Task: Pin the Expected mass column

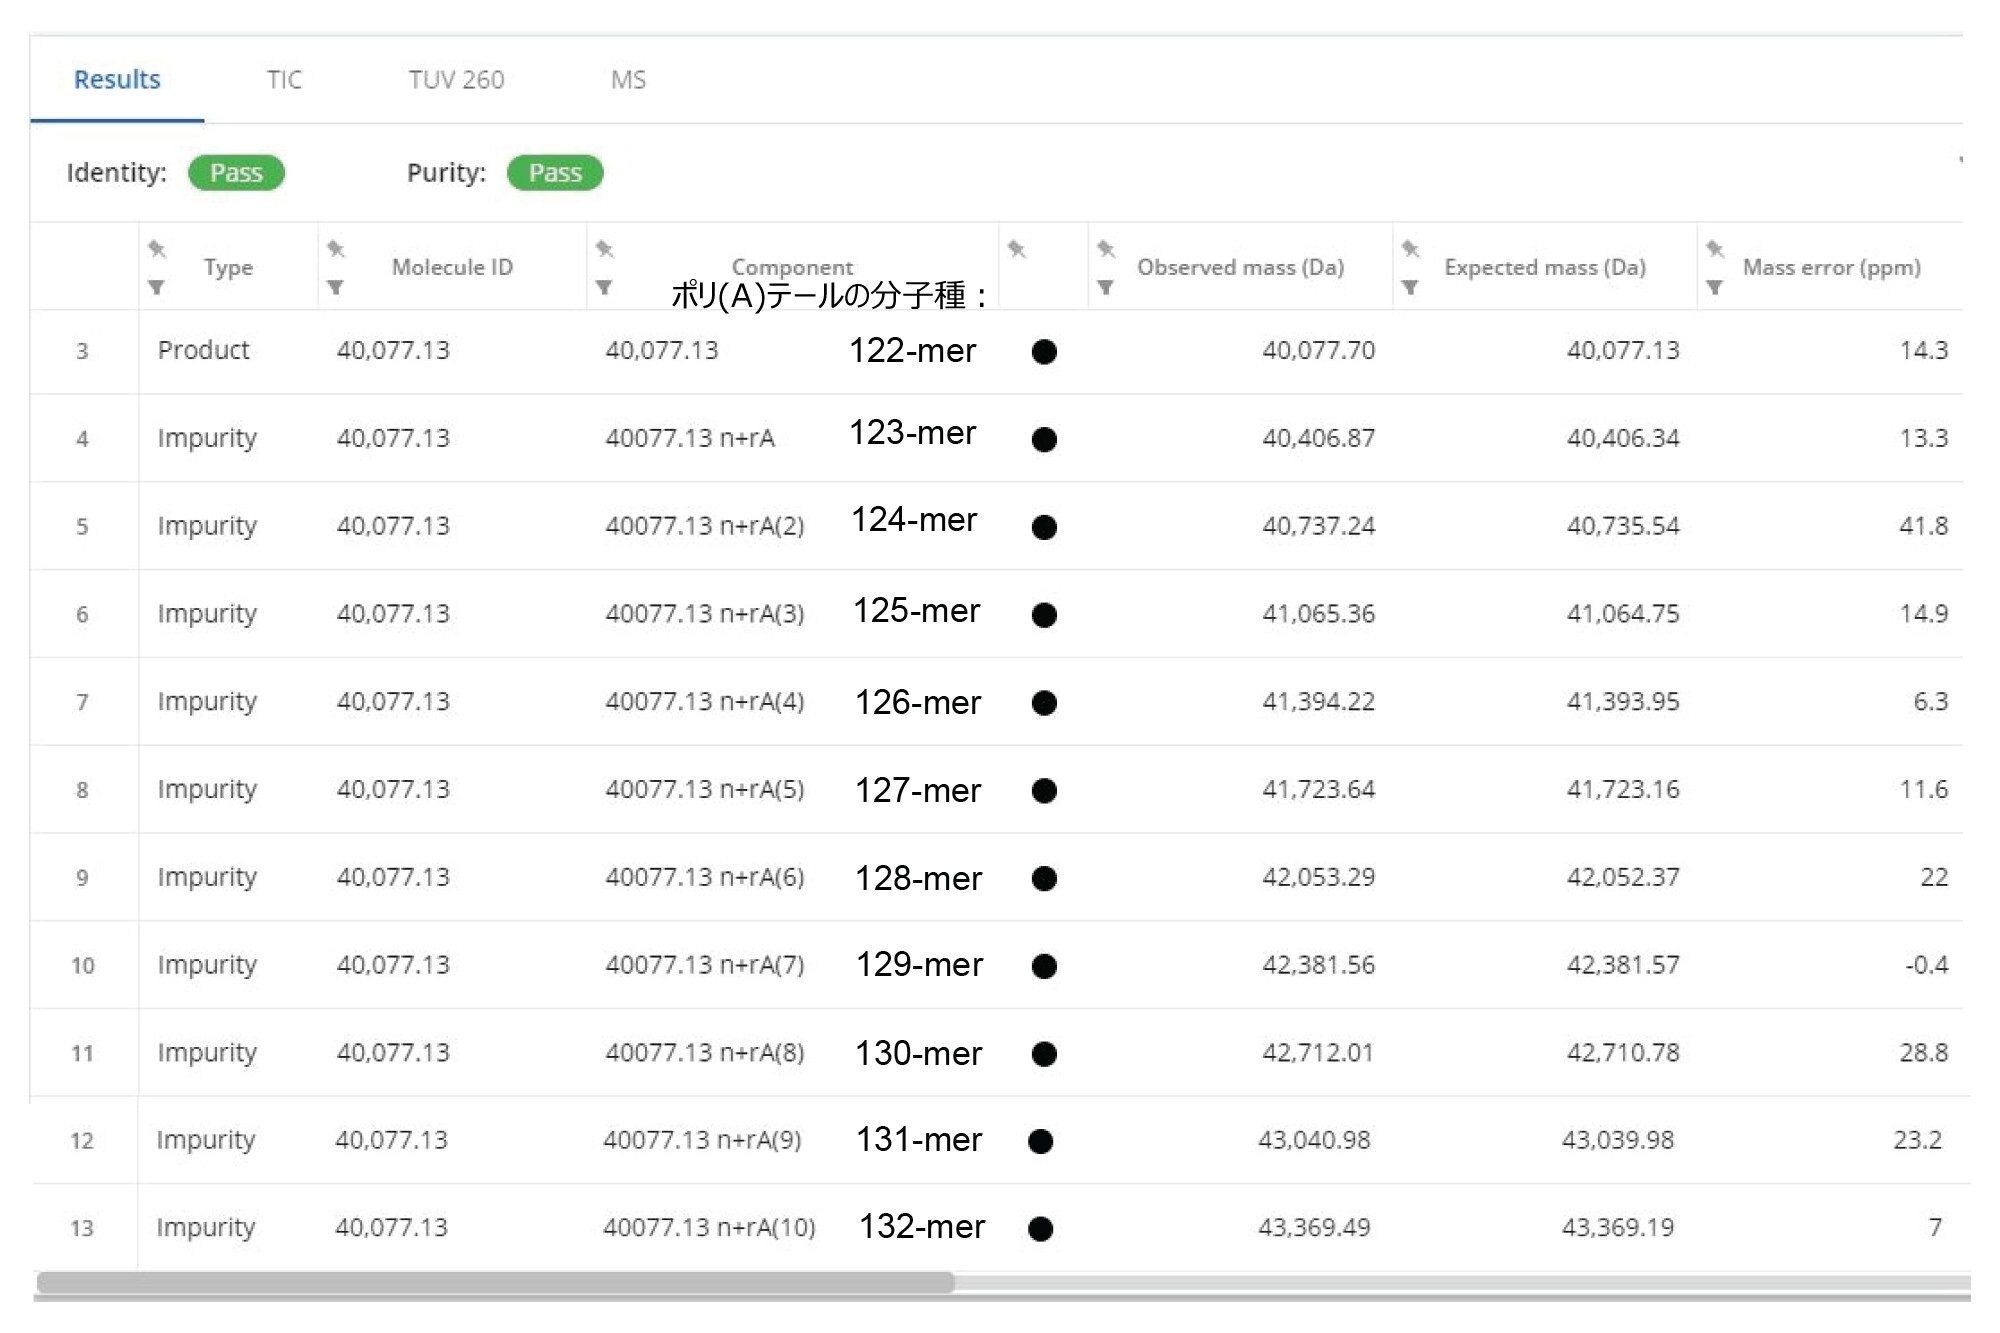Action: [x=1410, y=249]
